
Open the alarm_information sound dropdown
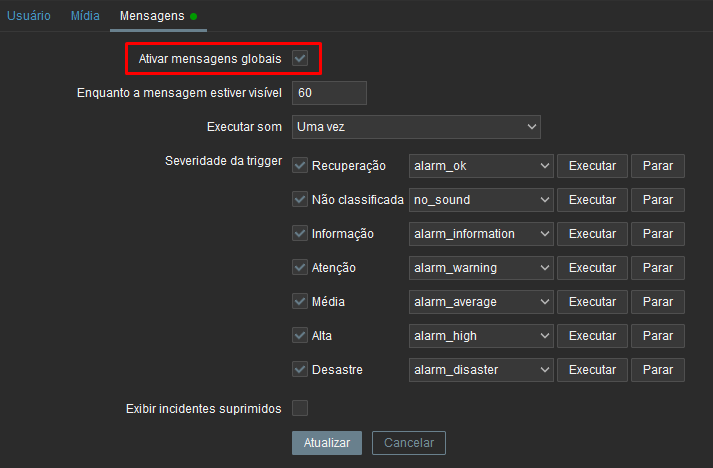coord(481,234)
